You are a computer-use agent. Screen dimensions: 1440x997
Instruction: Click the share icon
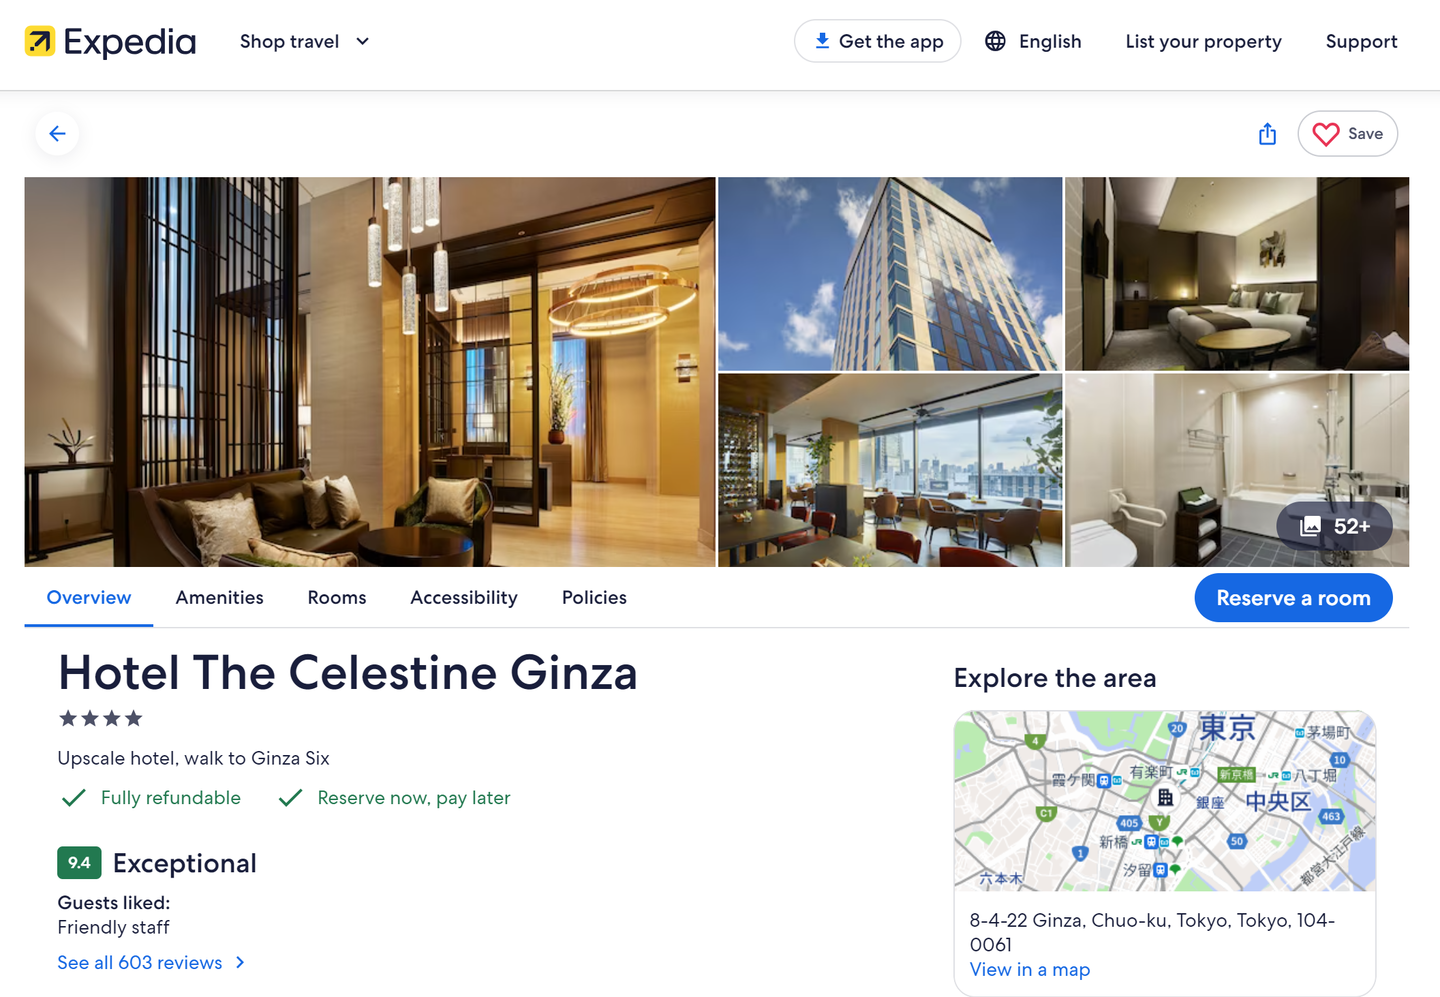[x=1267, y=133]
